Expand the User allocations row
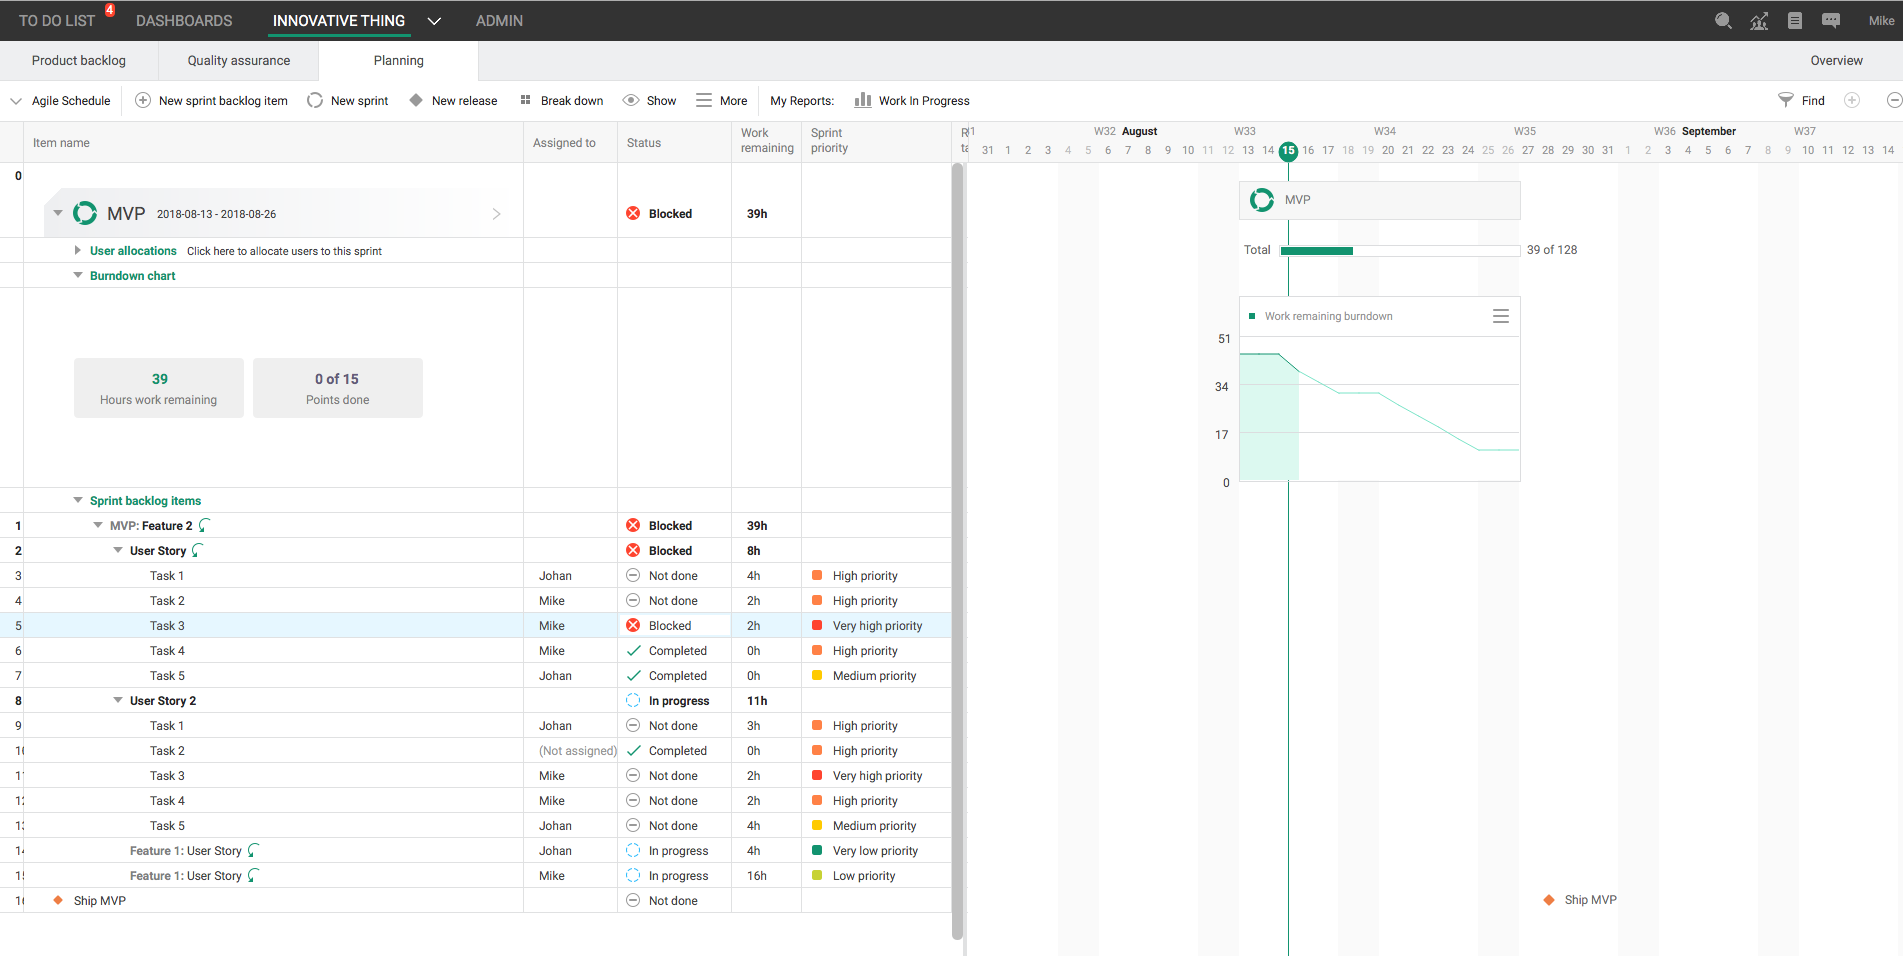The height and width of the screenshot is (956, 1903). 78,250
